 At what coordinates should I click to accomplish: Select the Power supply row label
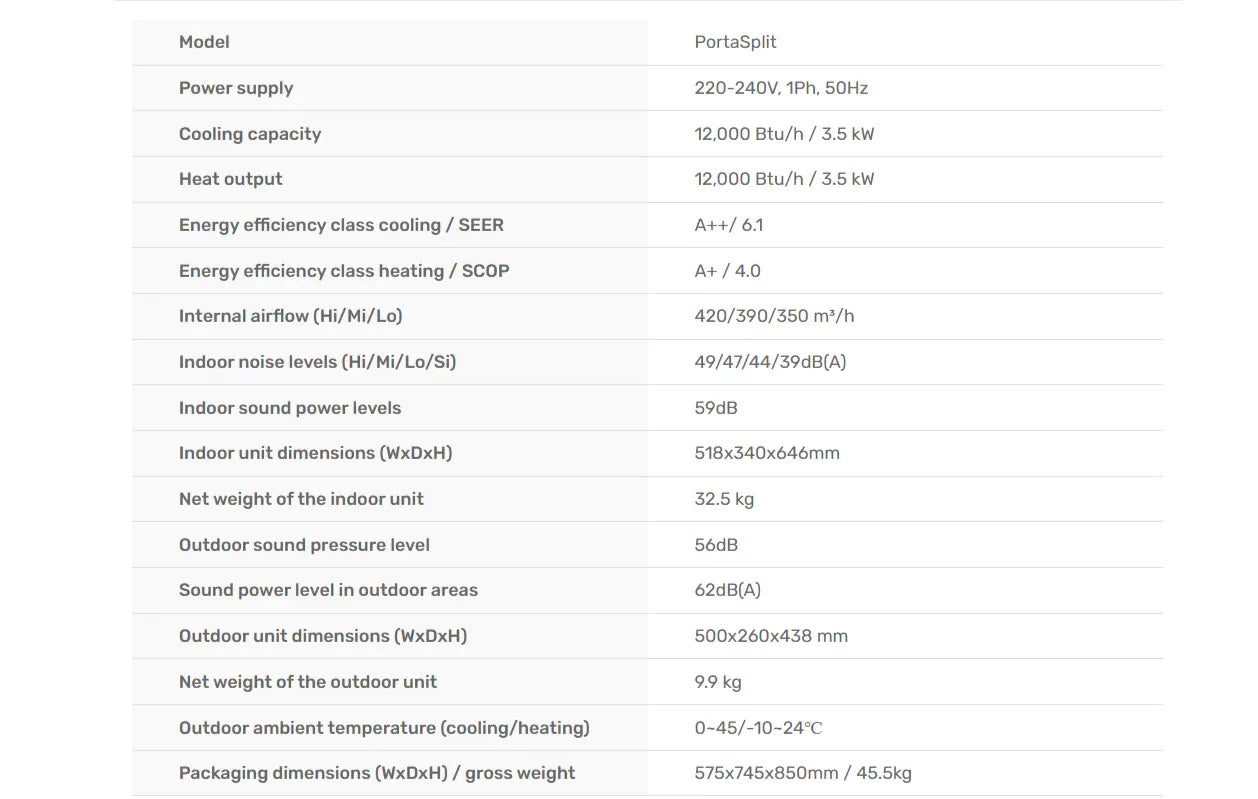tap(236, 88)
